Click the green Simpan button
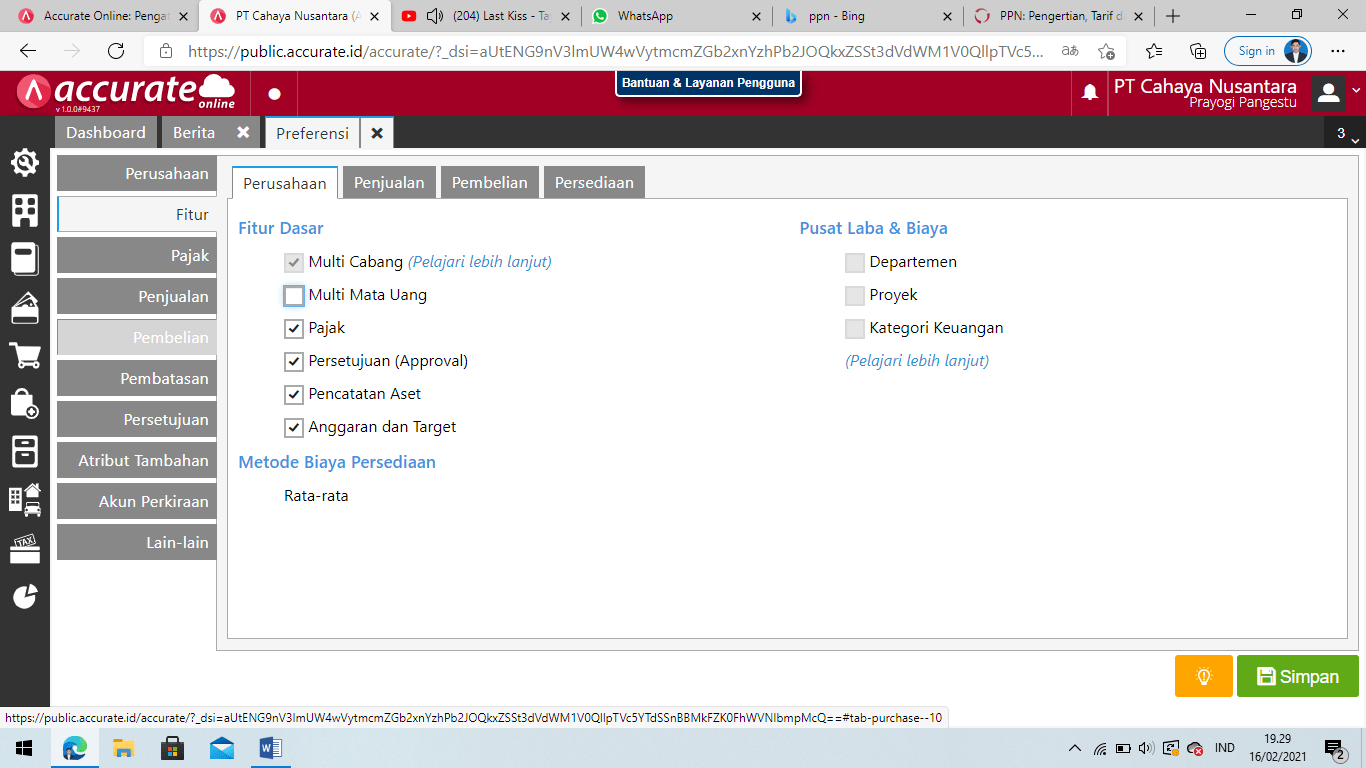The height and width of the screenshot is (768, 1366). pos(1297,676)
